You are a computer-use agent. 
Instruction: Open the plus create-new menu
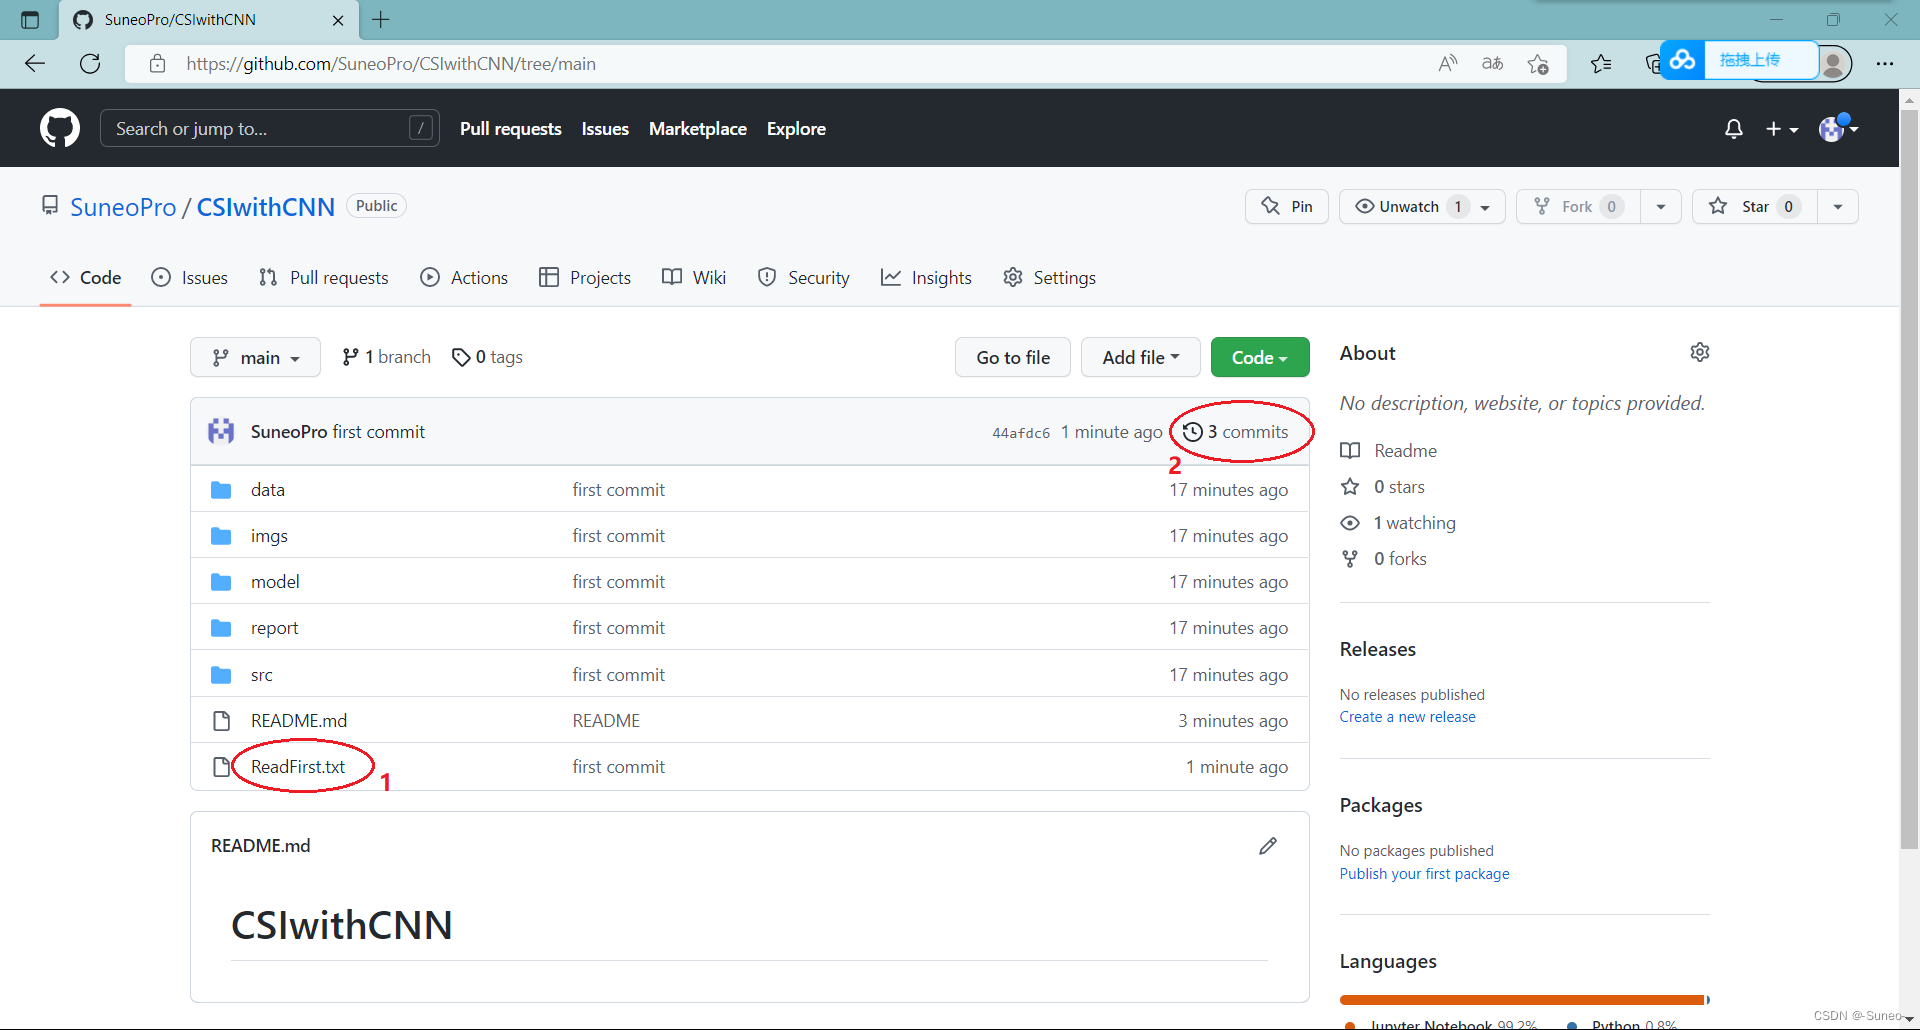[1782, 129]
